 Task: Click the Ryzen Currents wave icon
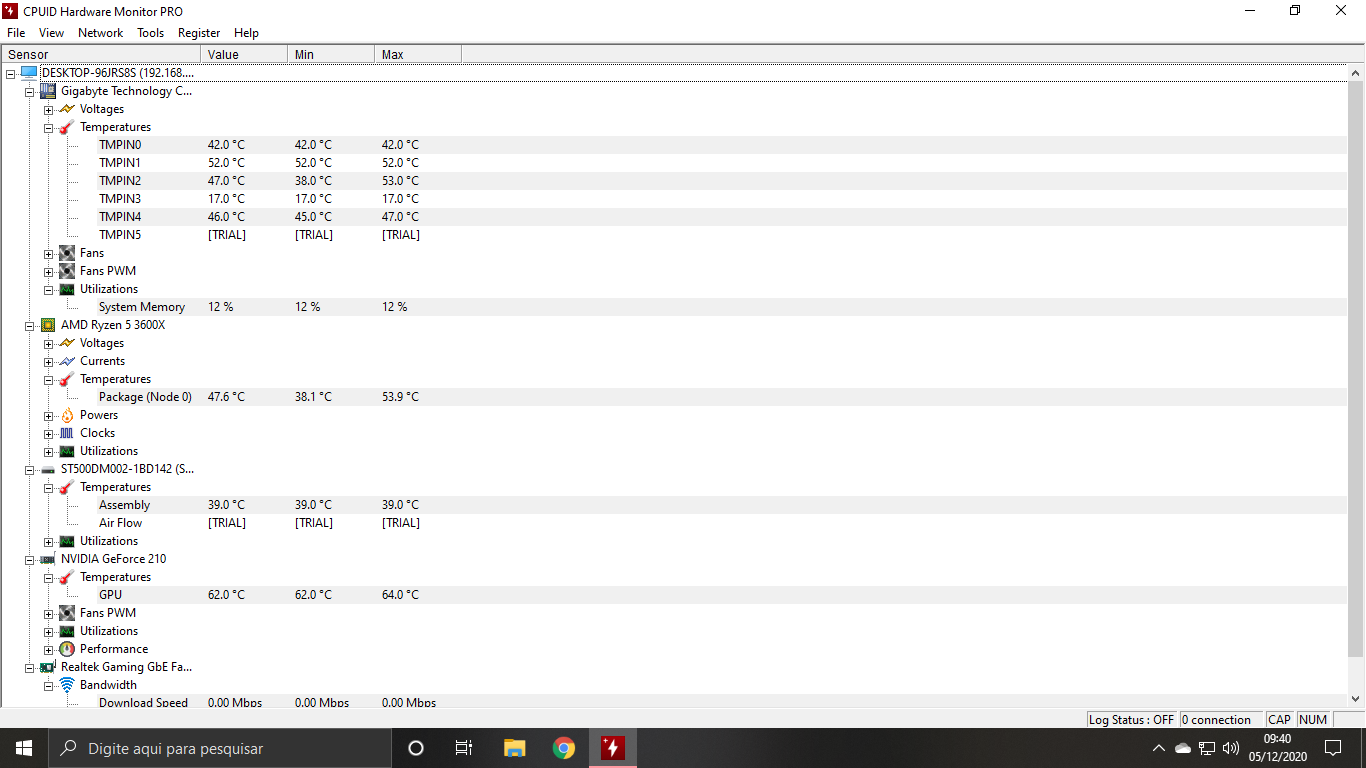tap(67, 361)
